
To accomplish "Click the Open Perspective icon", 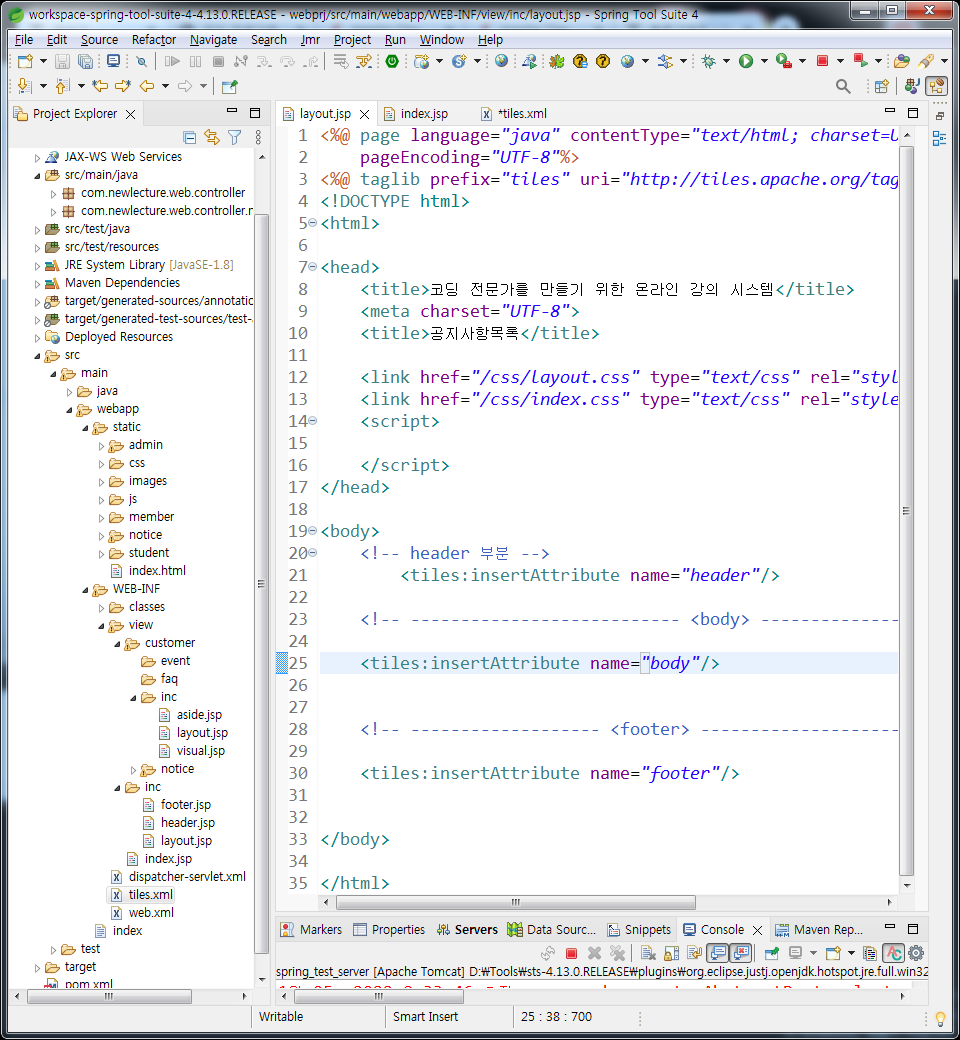I will point(881,86).
